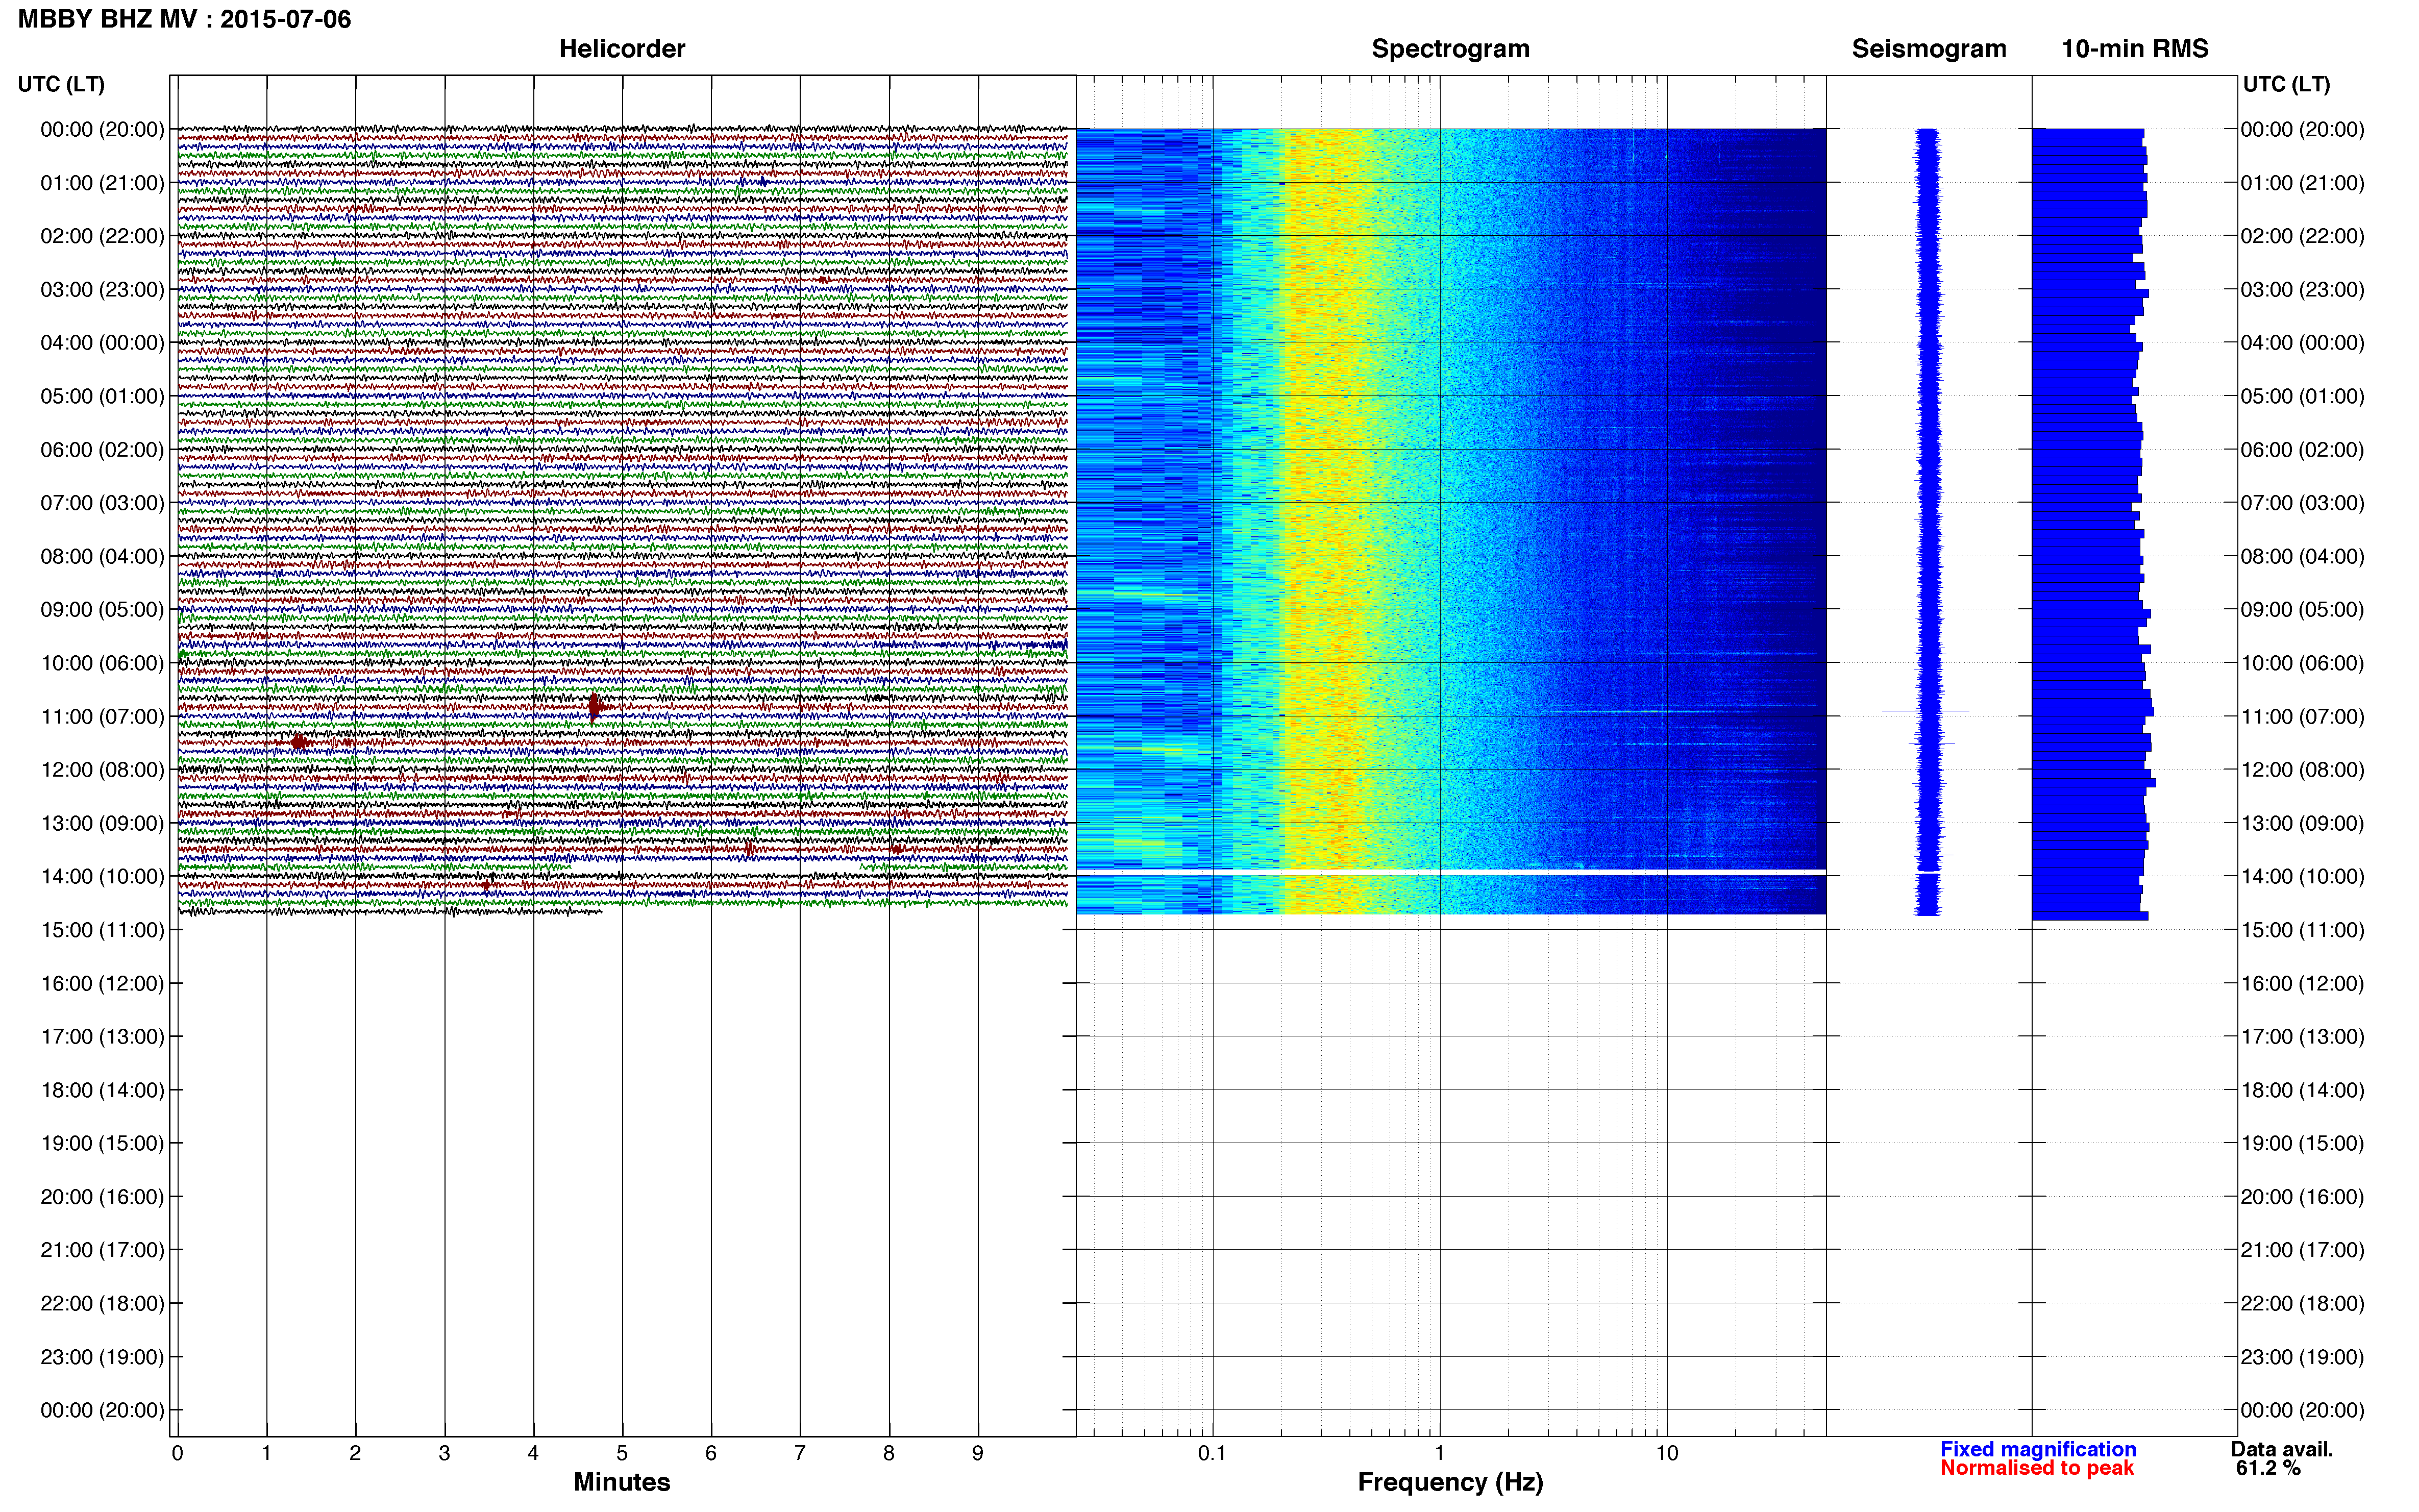This screenshot has width=2419, height=1512.
Task: Click the "Frequency (Hz)" axis label
Action: point(1450,1482)
